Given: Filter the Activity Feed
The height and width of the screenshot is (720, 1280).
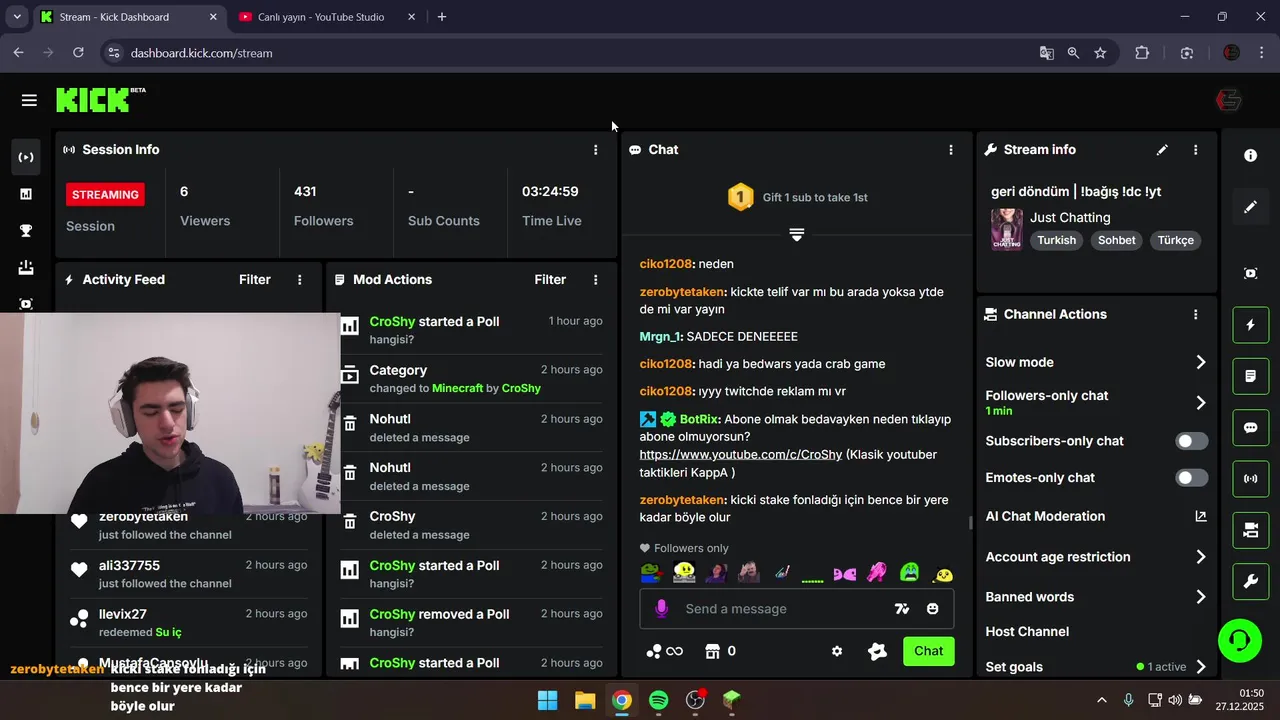Looking at the screenshot, I should (255, 280).
